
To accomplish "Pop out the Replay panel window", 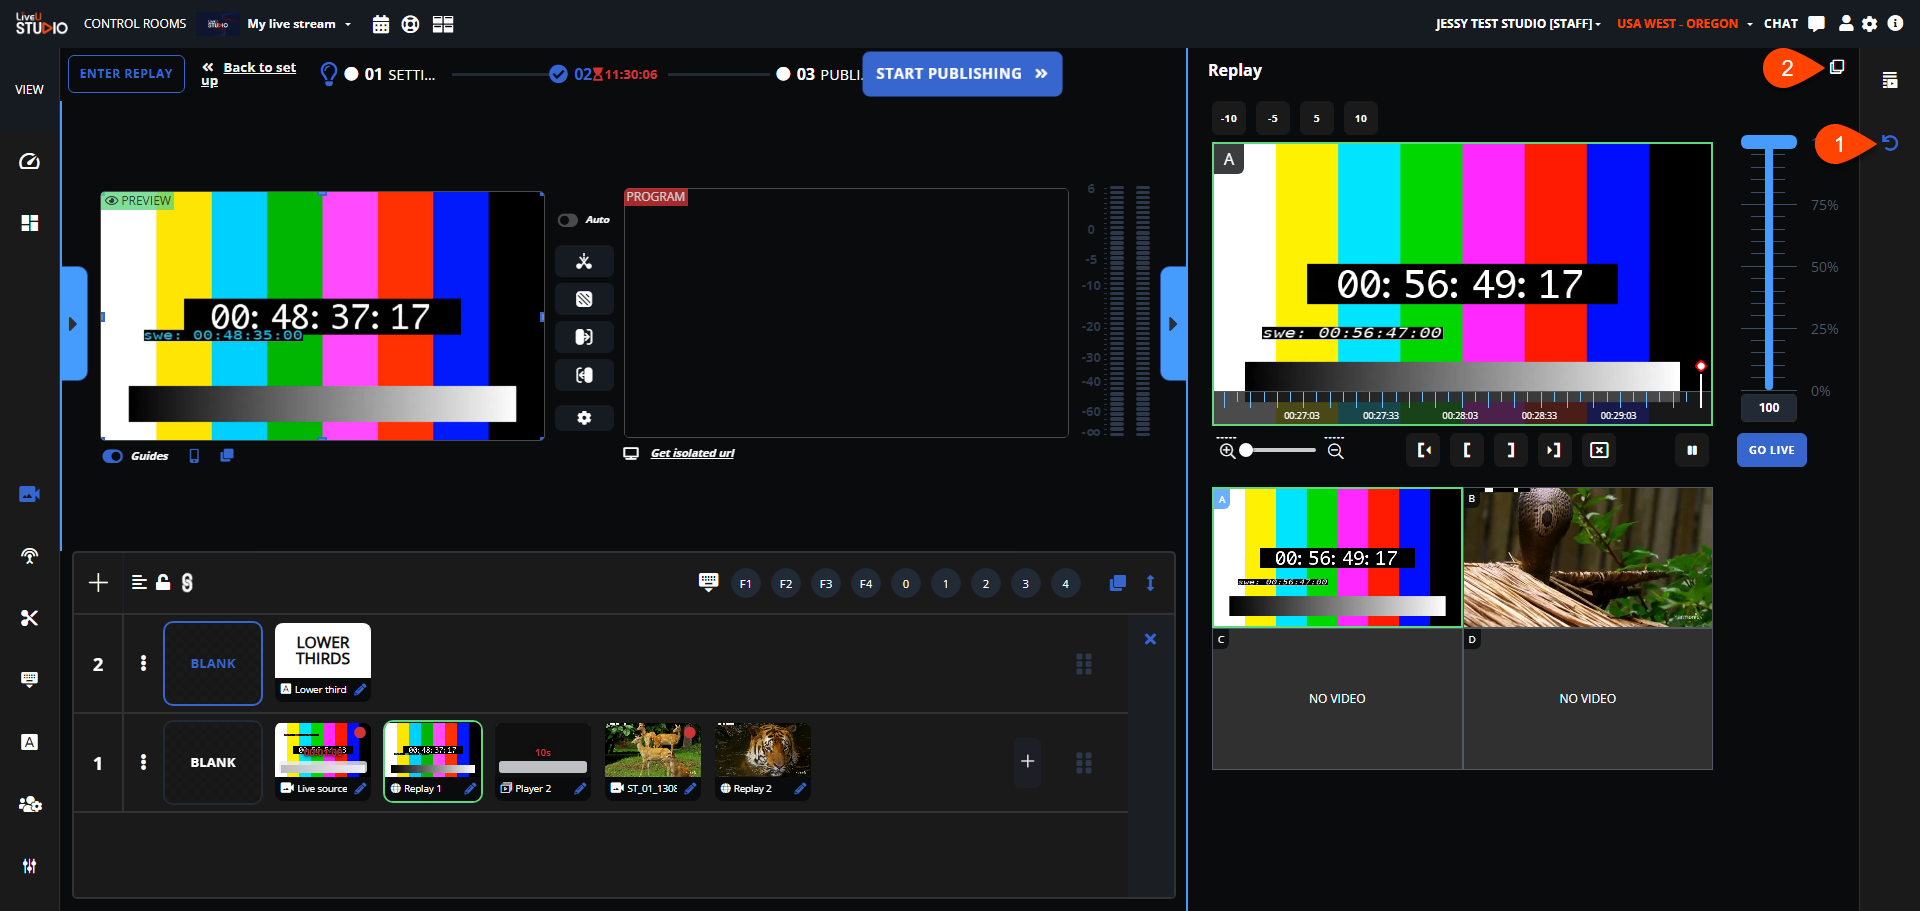I will [x=1837, y=67].
